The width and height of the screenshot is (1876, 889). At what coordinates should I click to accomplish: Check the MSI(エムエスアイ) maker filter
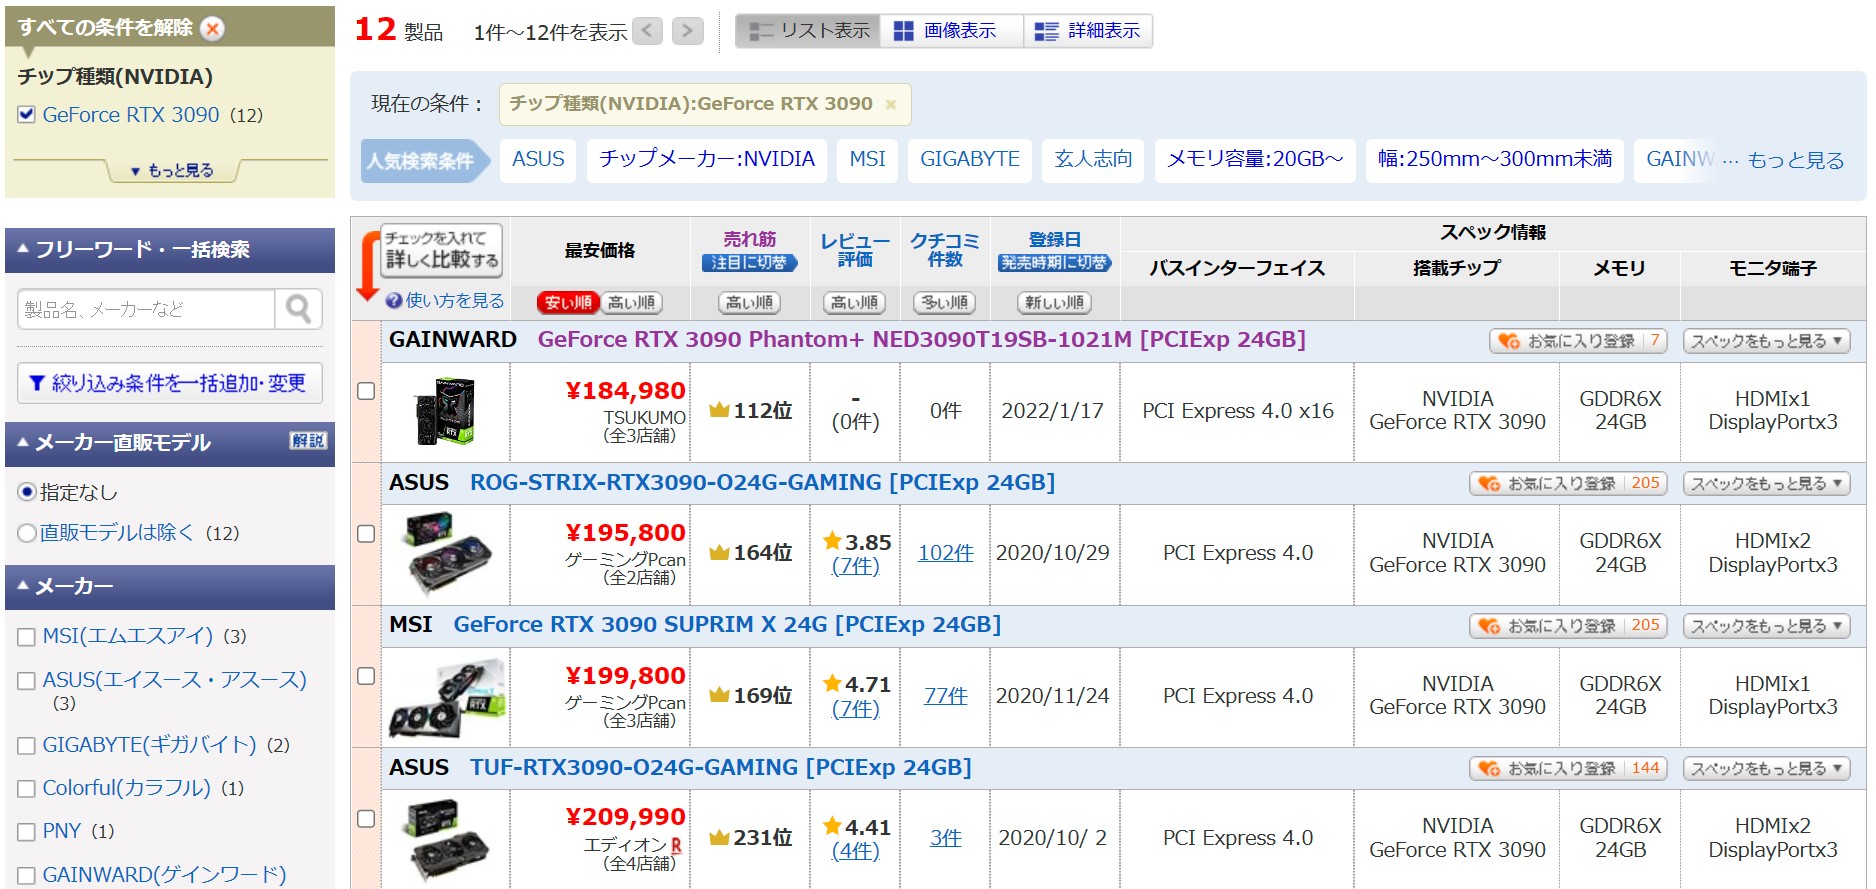[x=27, y=637]
